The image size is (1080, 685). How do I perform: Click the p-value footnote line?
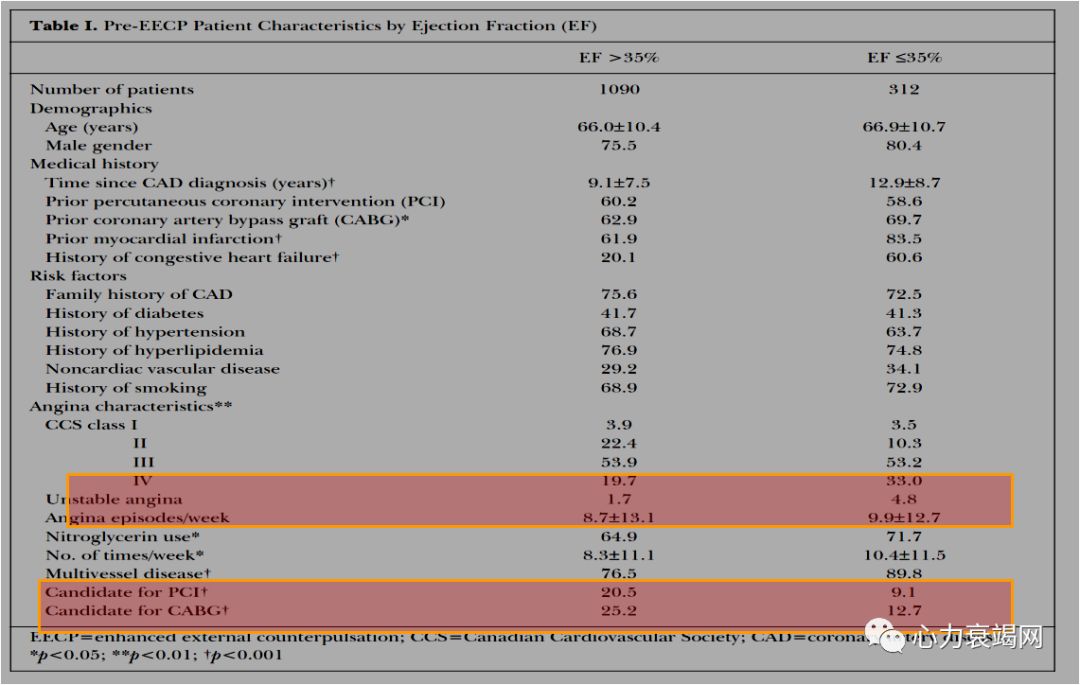point(155,655)
